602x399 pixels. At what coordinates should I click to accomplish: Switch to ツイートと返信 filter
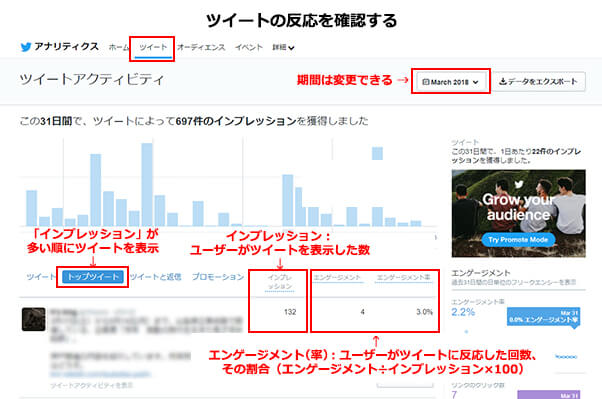coord(155,276)
